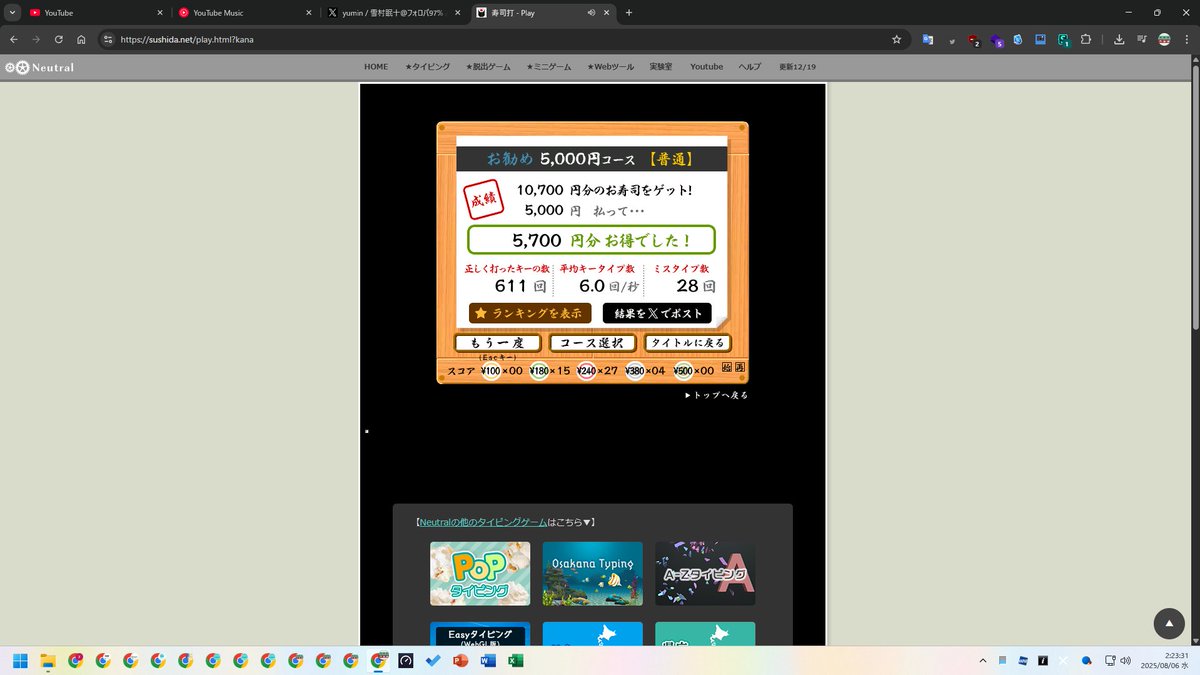The width and height of the screenshot is (1200, 675).
Task: Open the Chrome profile avatar
Action: (x=1164, y=39)
